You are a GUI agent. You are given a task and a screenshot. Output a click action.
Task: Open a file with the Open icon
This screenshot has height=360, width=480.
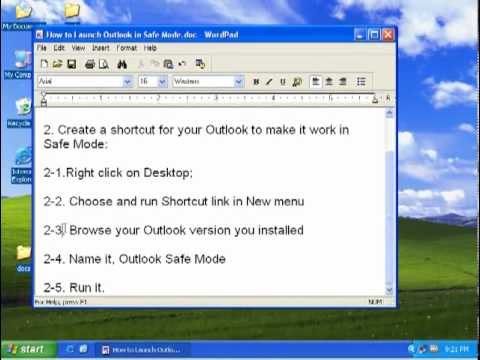tap(58, 64)
